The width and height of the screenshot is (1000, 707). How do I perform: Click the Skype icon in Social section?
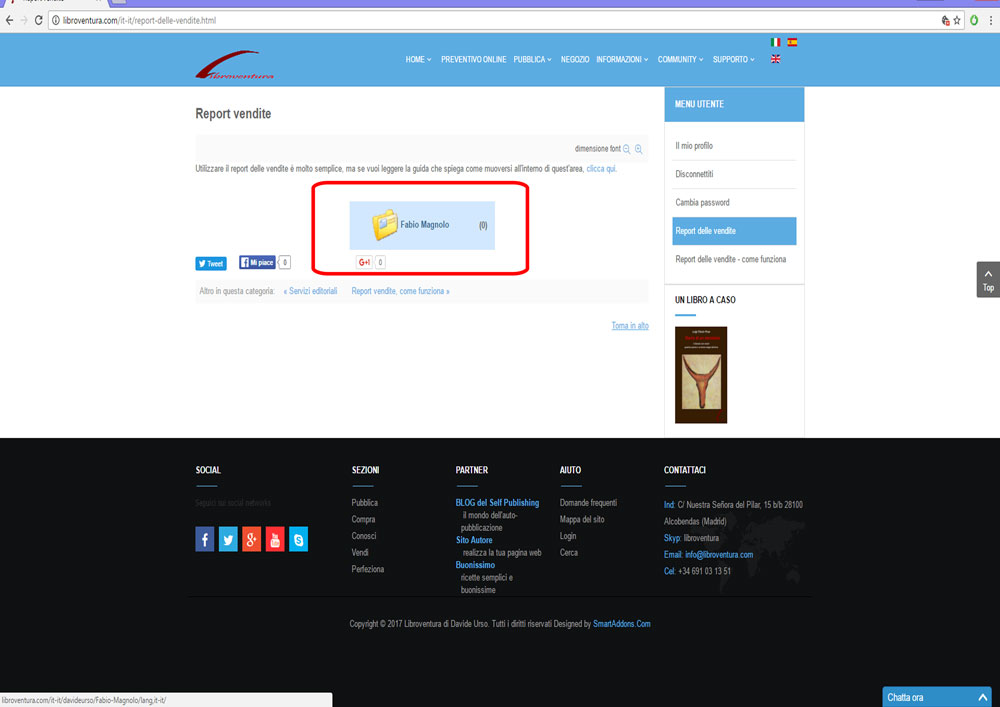click(298, 540)
